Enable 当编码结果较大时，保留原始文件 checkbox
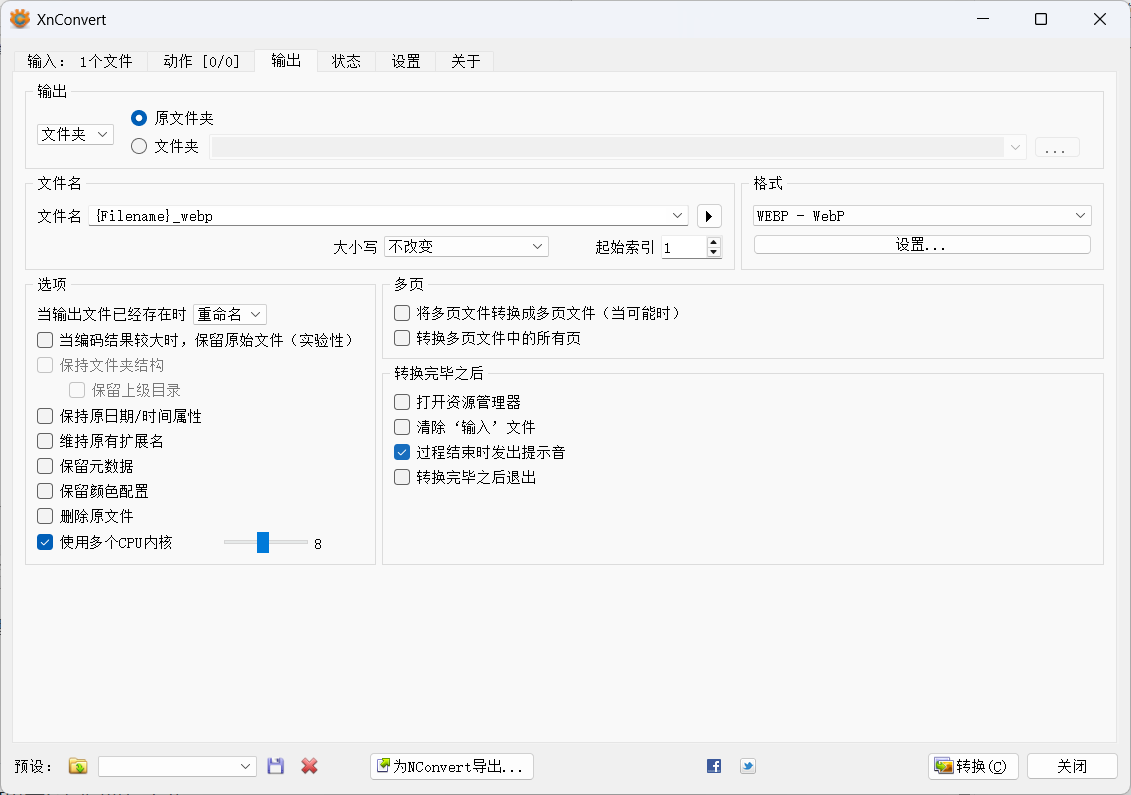 [x=45, y=340]
